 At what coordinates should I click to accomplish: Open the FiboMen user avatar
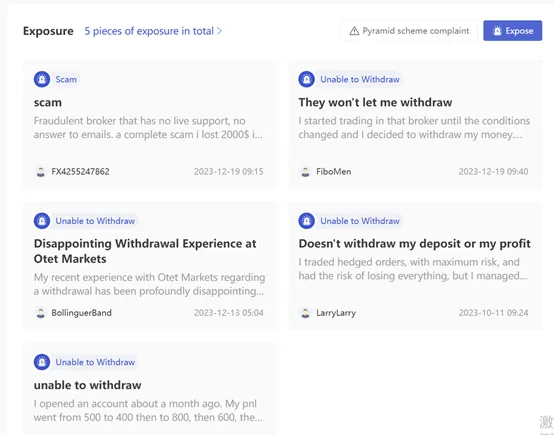pyautogui.click(x=305, y=172)
